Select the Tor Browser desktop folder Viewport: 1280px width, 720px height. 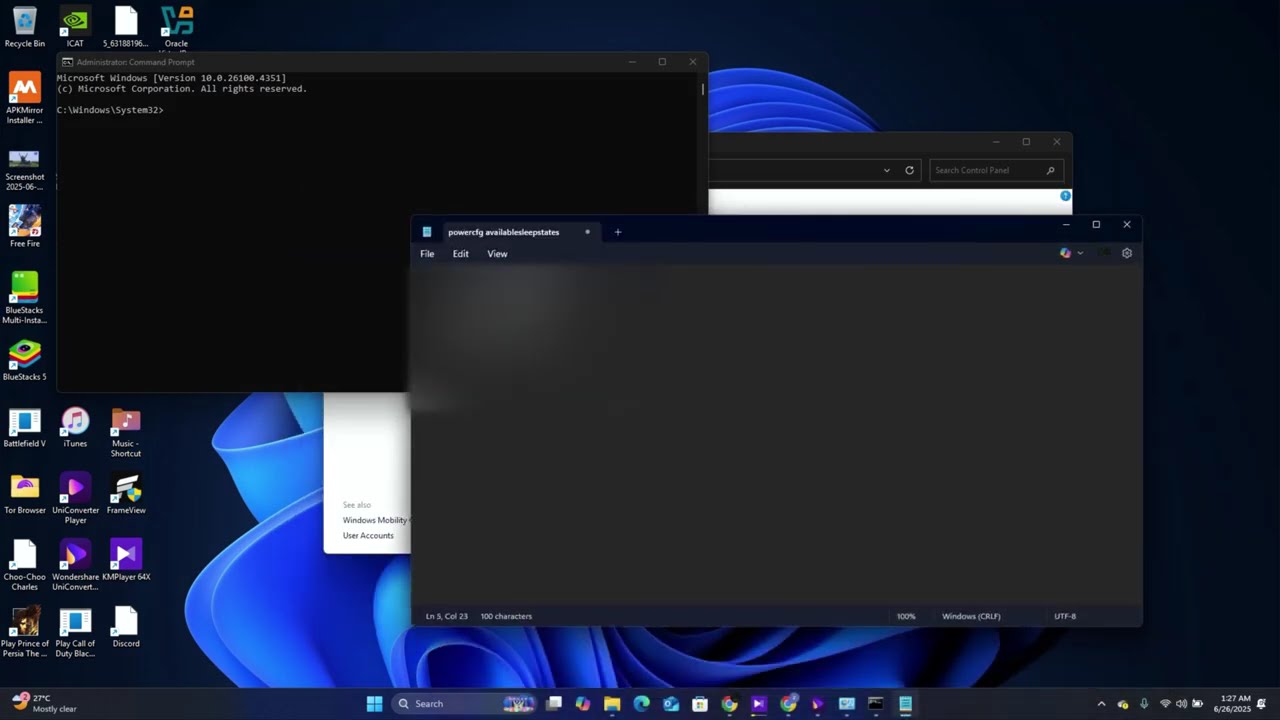(x=24, y=494)
